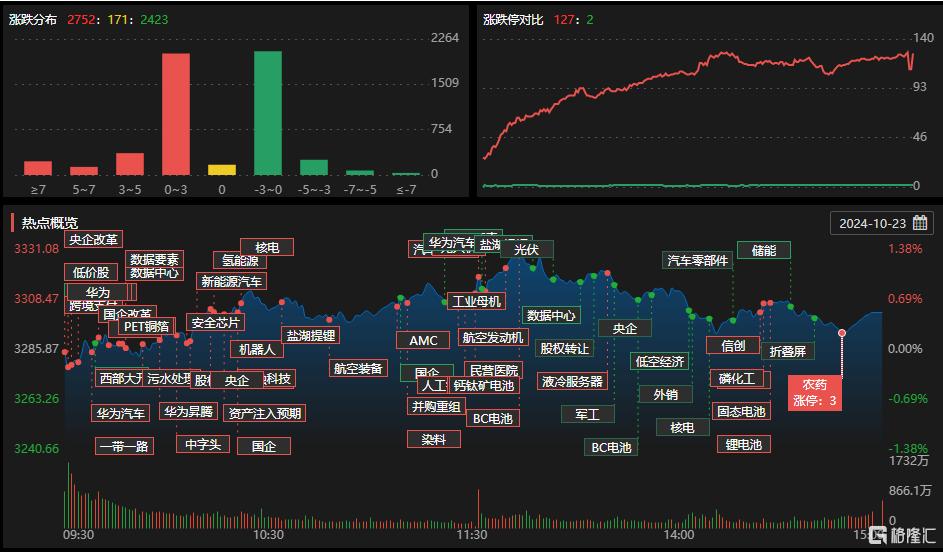
Task: Open the 光伏 green sector tag
Action: click(x=526, y=249)
